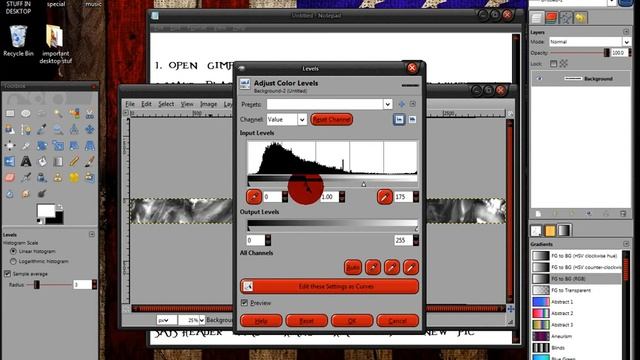Select the Ellipse Select tool

tap(26, 113)
